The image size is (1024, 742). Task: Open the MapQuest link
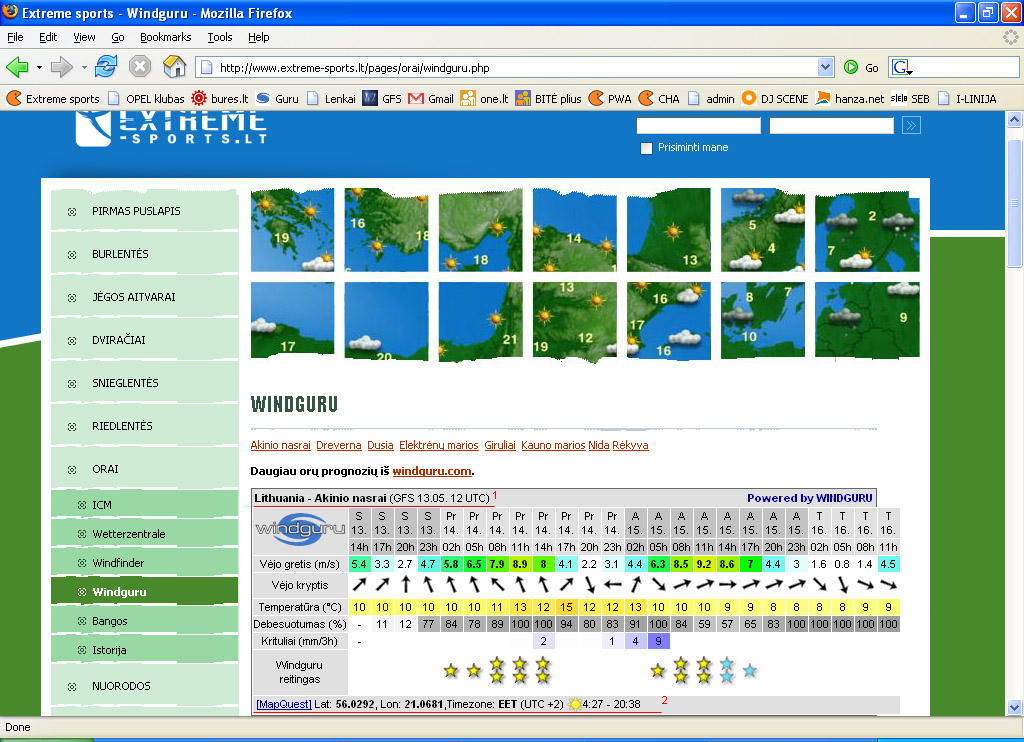click(283, 704)
